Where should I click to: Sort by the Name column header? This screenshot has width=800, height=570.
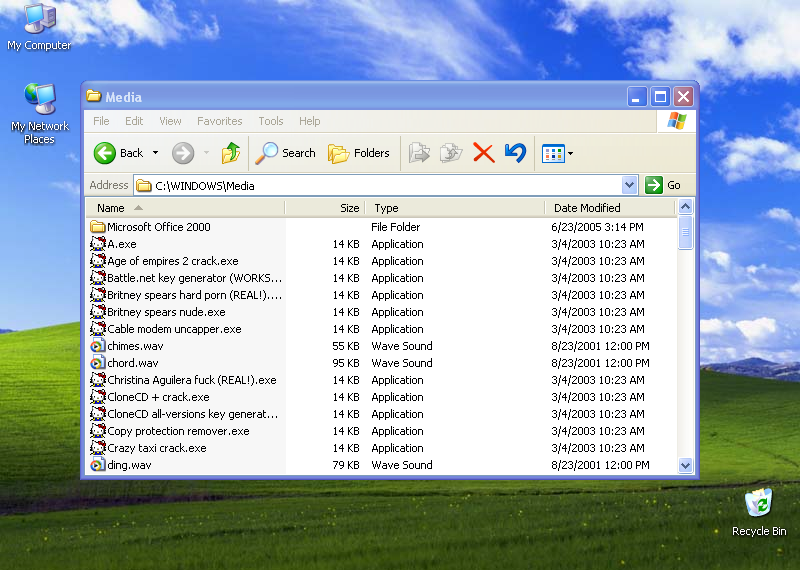coord(185,208)
